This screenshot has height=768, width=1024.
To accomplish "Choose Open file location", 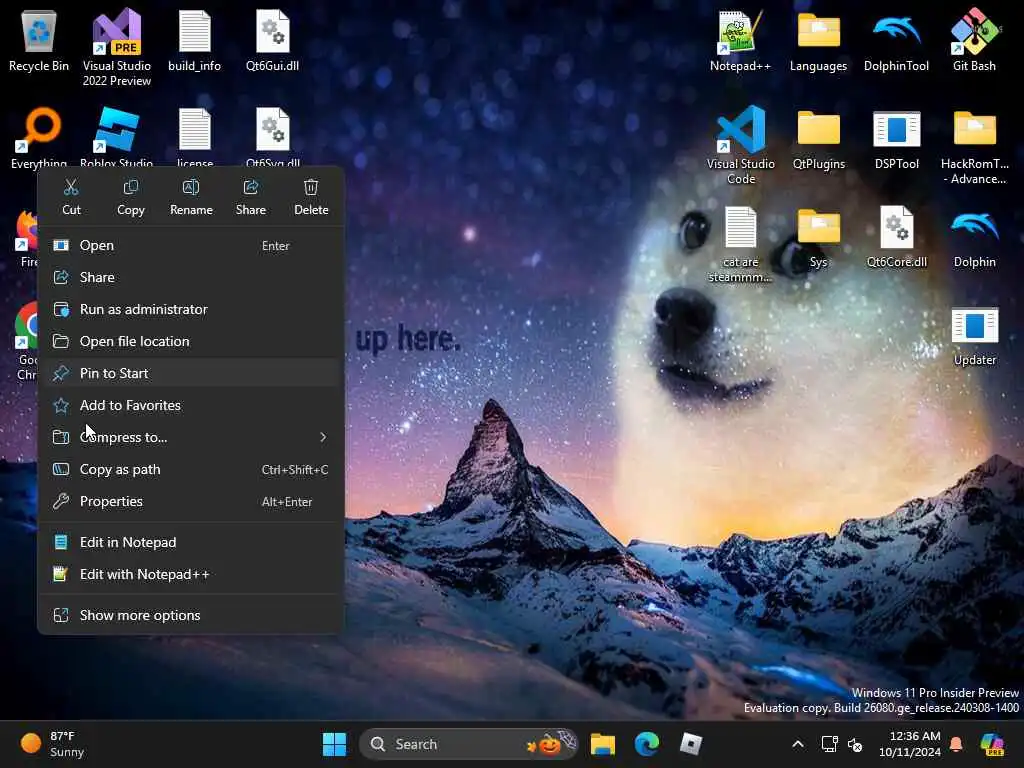I will click(x=191, y=342).
